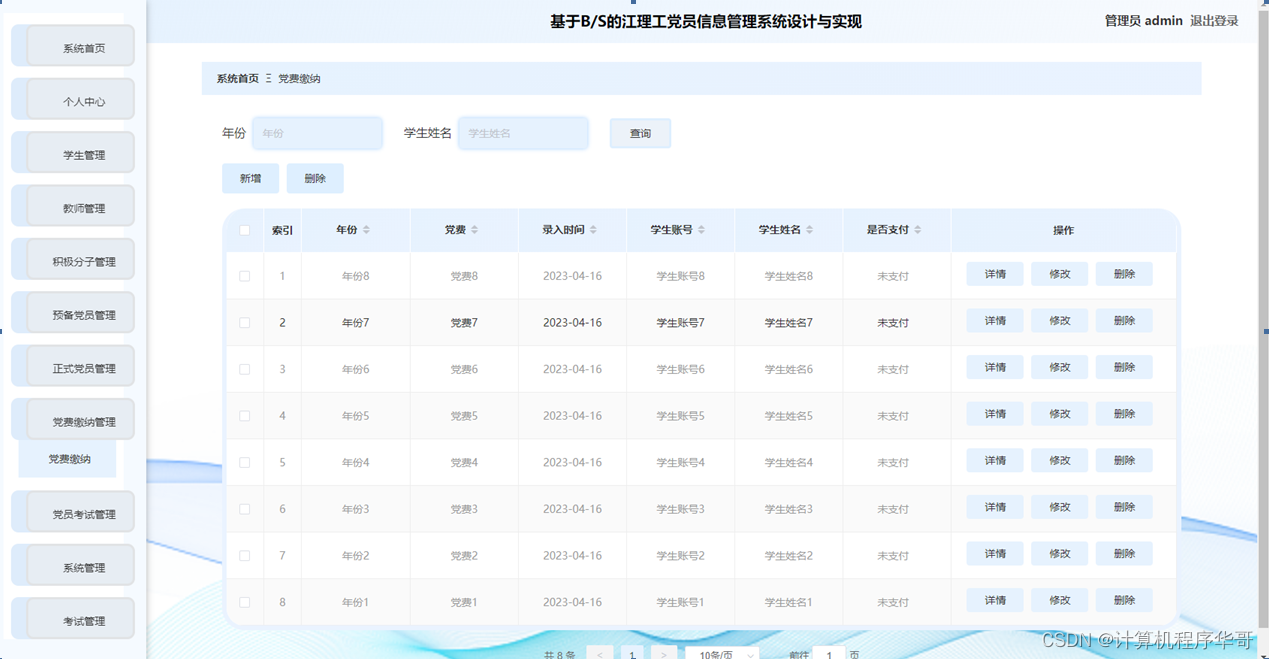
Task: Check the checkbox for 学生姓名5 row
Action: click(243, 414)
